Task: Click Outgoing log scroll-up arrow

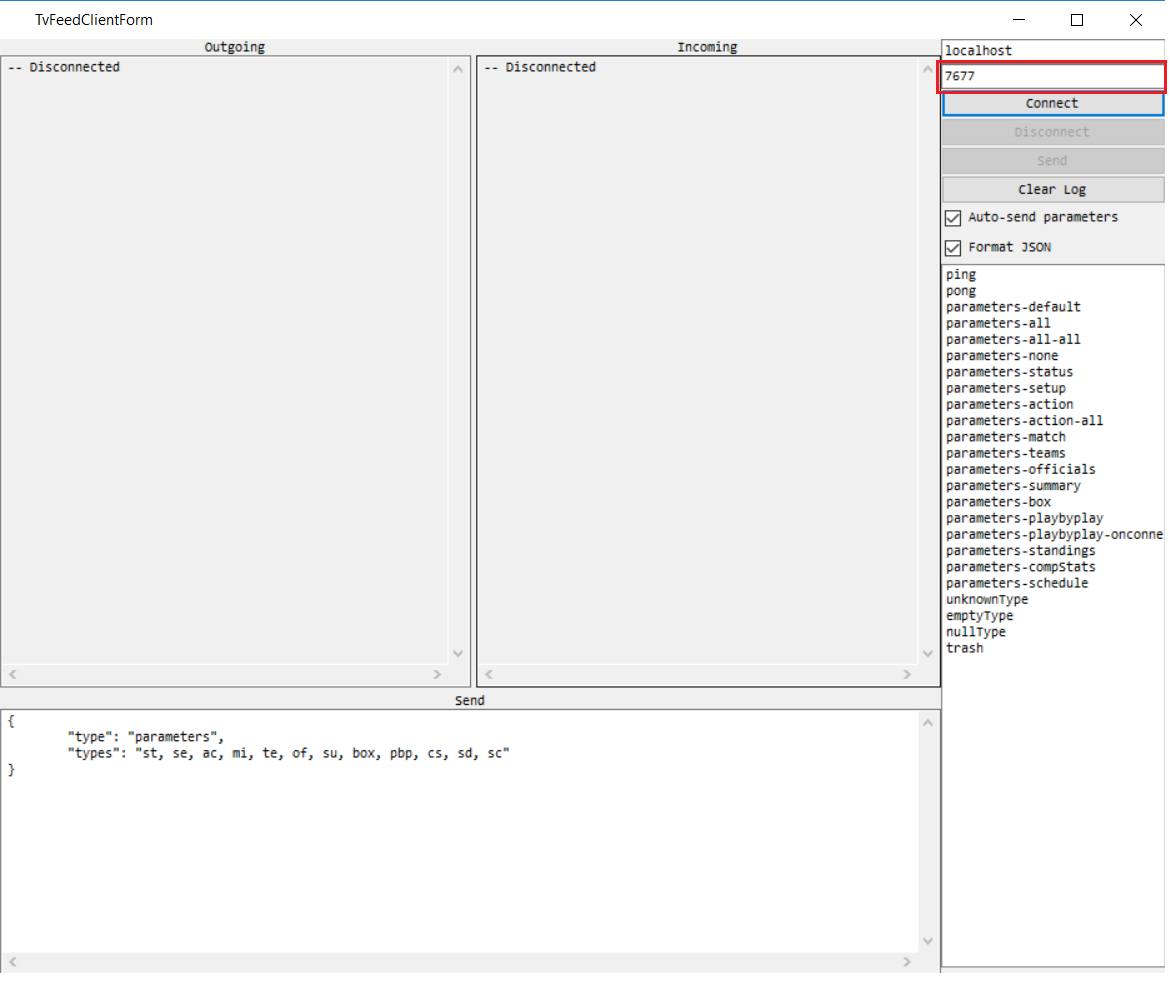Action: coord(458,69)
